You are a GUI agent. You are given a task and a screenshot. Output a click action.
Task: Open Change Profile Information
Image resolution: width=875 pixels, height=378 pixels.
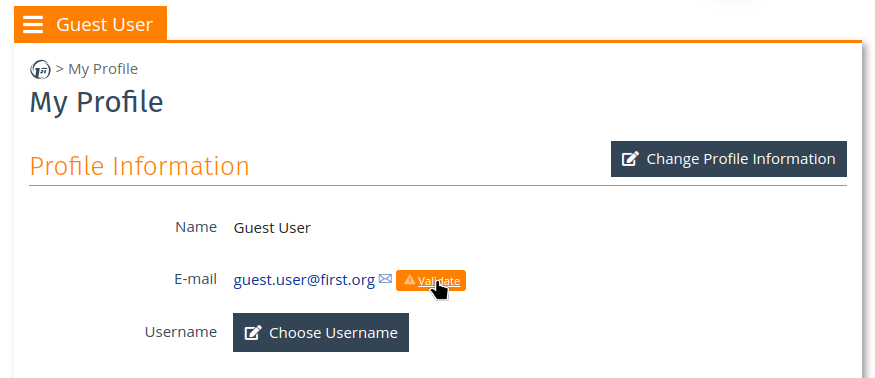tap(729, 159)
